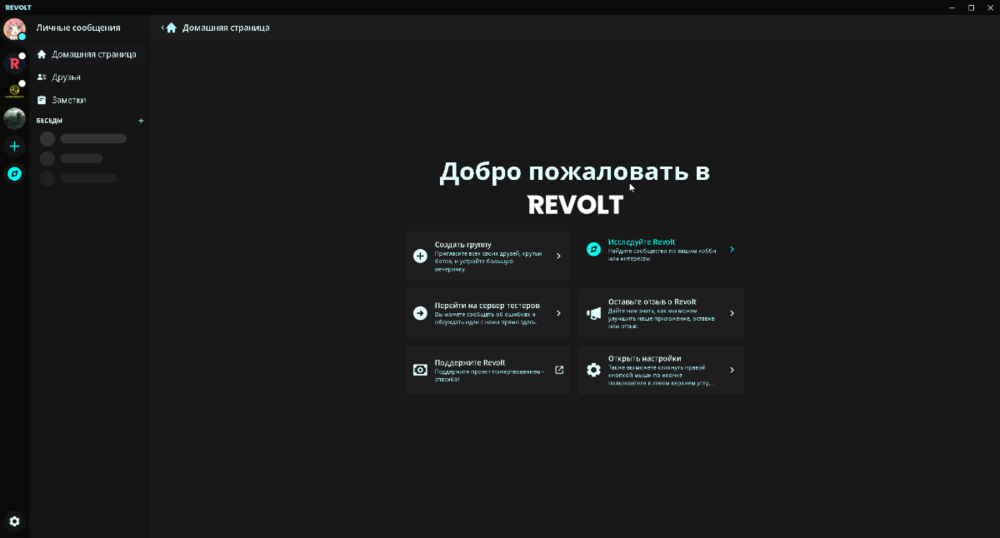Screen dimensions: 1000x538
Task: Click the external link icon on Поддержите Revolt
Action: (x=559, y=370)
